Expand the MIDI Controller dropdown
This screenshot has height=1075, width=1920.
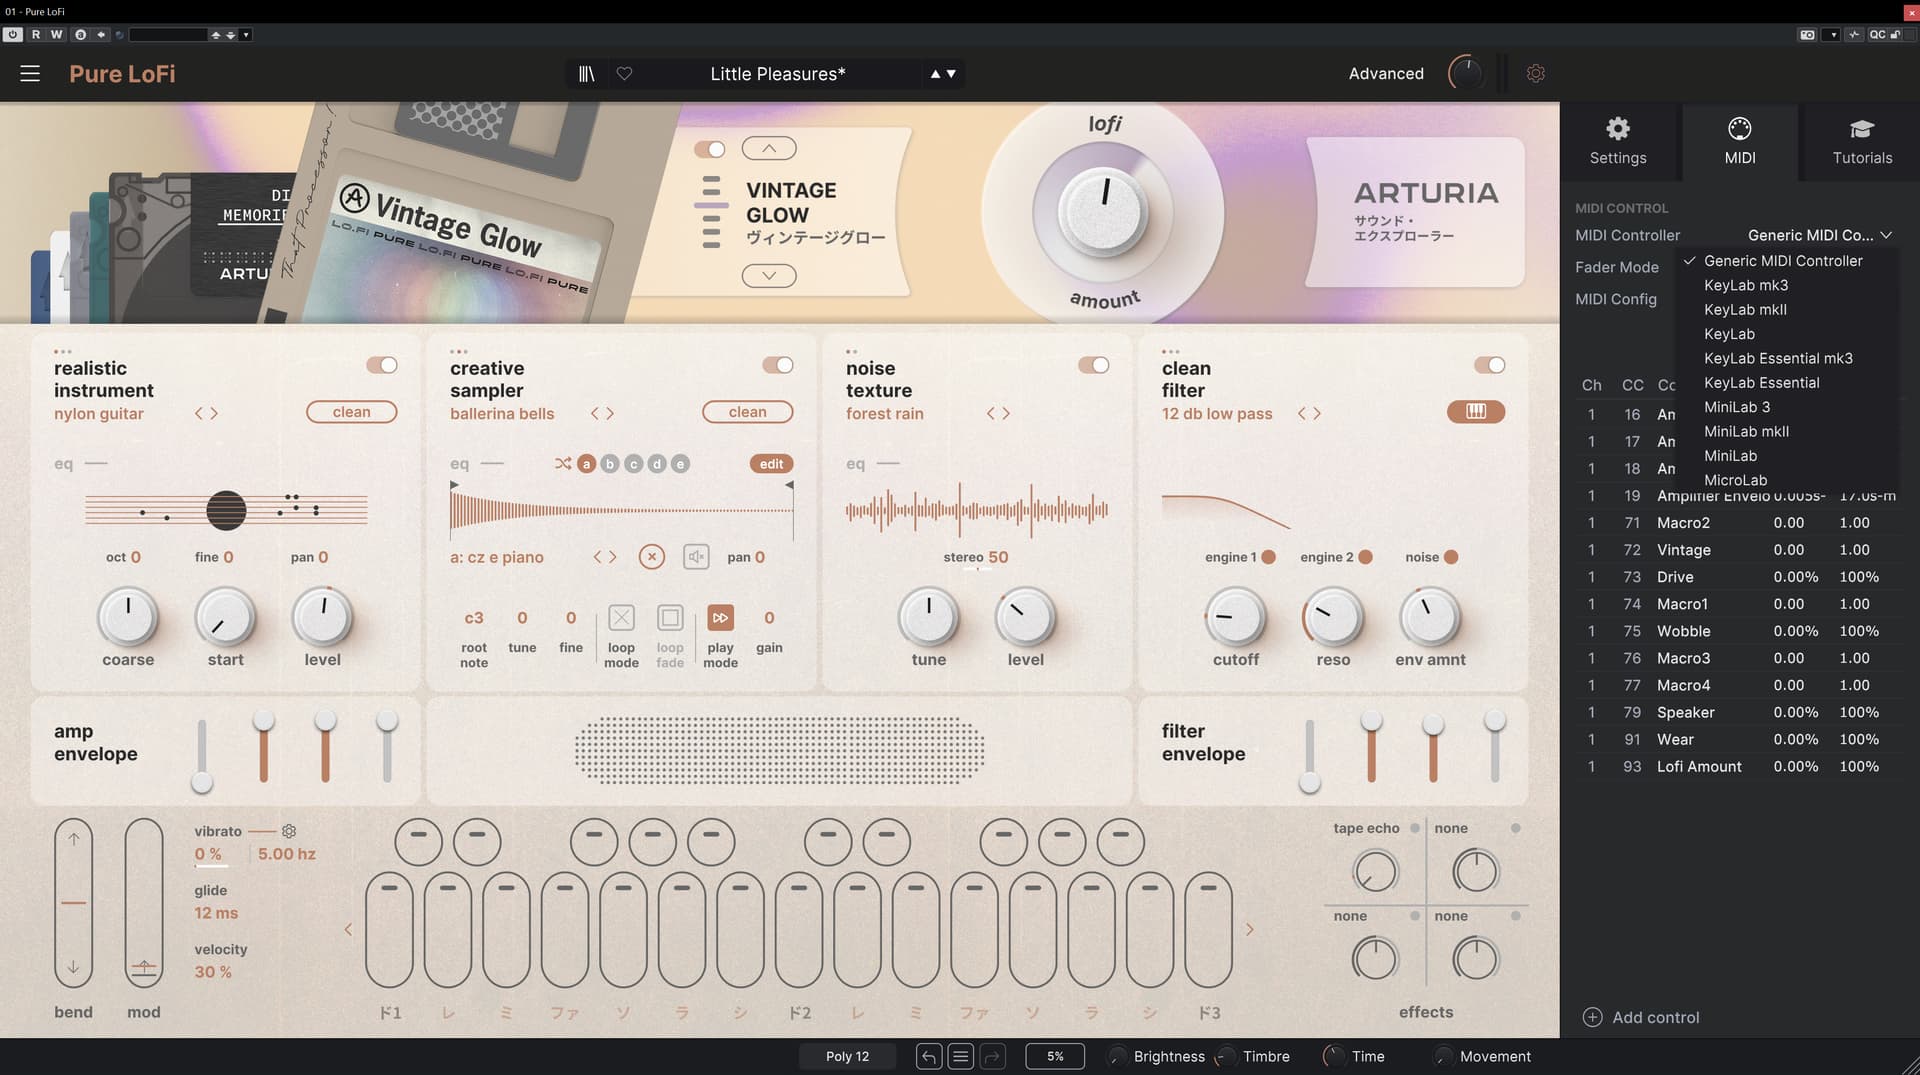pyautogui.click(x=1819, y=235)
